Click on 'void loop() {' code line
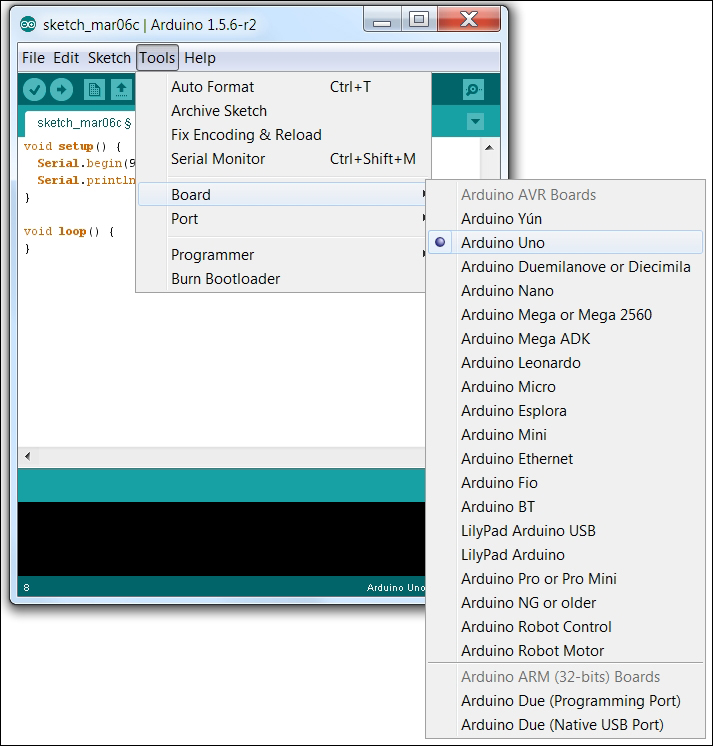 (69, 231)
